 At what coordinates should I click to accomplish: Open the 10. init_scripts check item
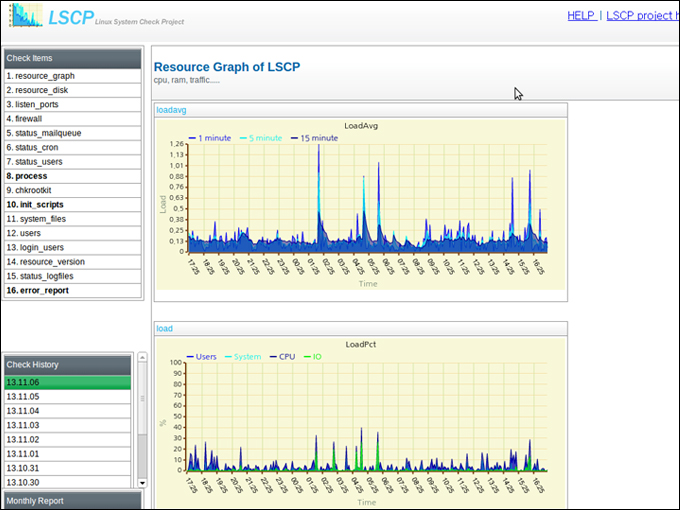pos(34,204)
